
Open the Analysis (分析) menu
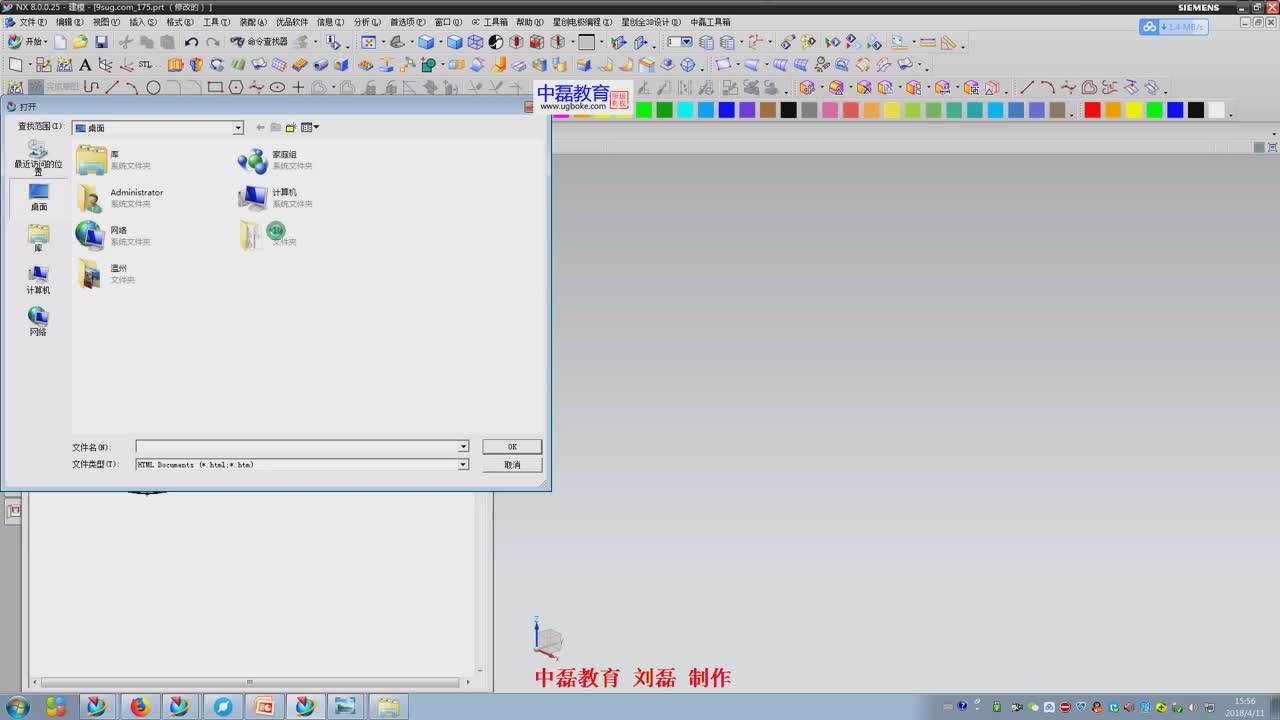pyautogui.click(x=367, y=22)
